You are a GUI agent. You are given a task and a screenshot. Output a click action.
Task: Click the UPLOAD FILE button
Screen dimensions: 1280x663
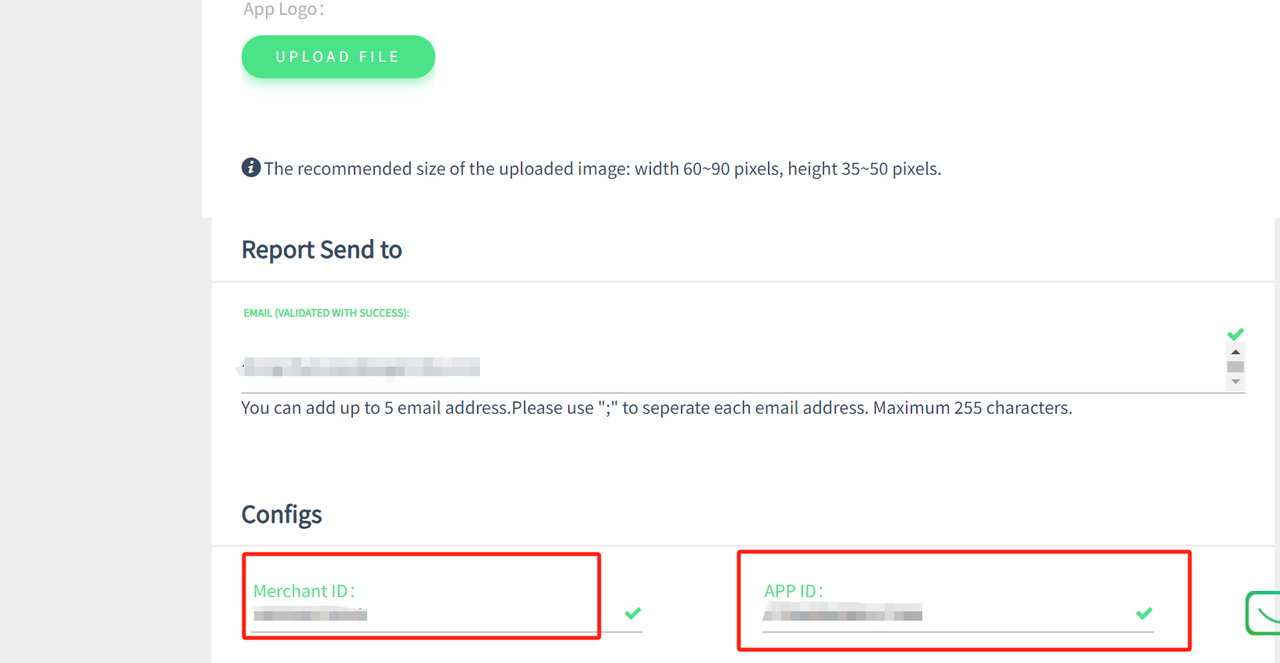point(338,57)
